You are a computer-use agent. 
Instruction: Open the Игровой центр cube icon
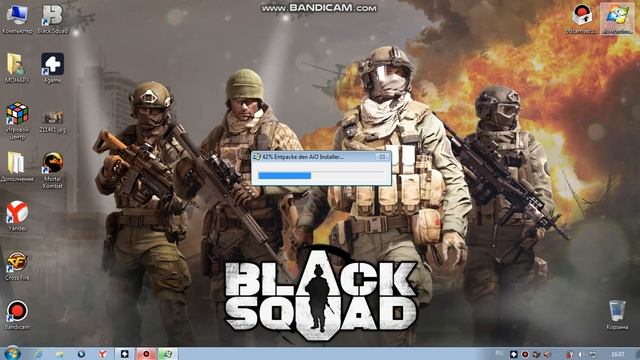tap(17, 121)
